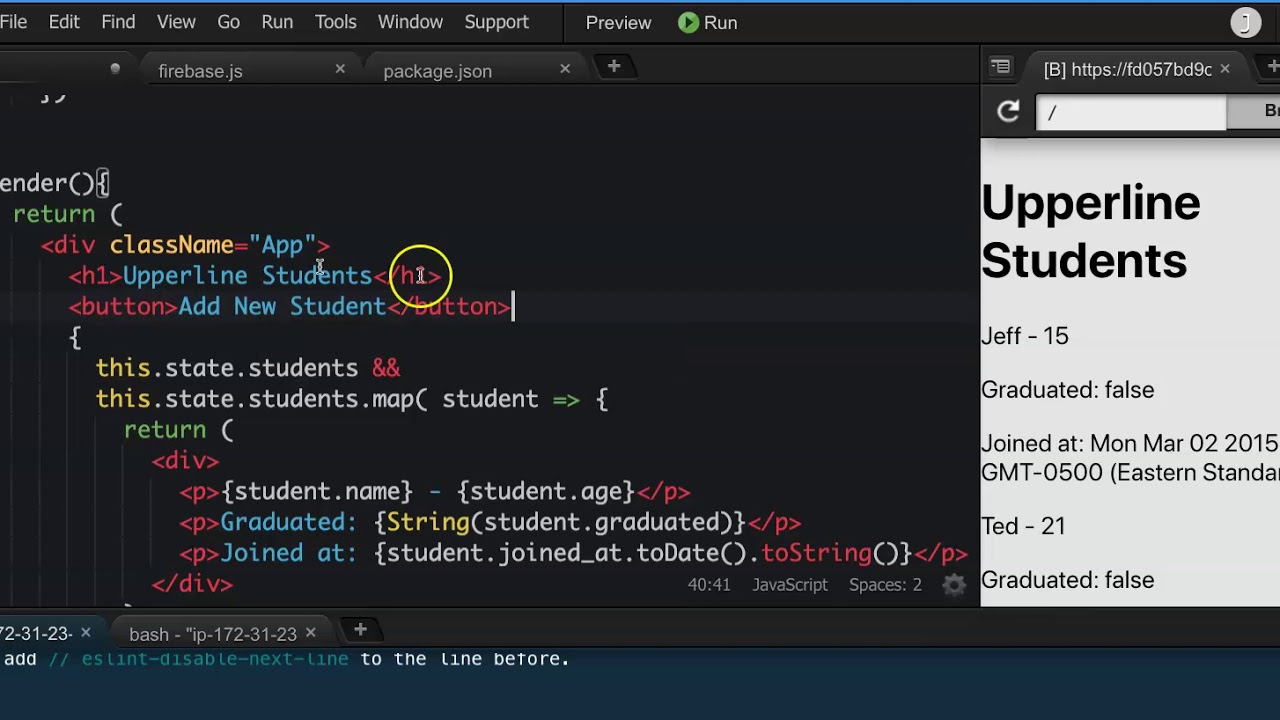1280x720 pixels.
Task: Close the bash ip-172-31-23 terminal tab
Action: point(310,632)
